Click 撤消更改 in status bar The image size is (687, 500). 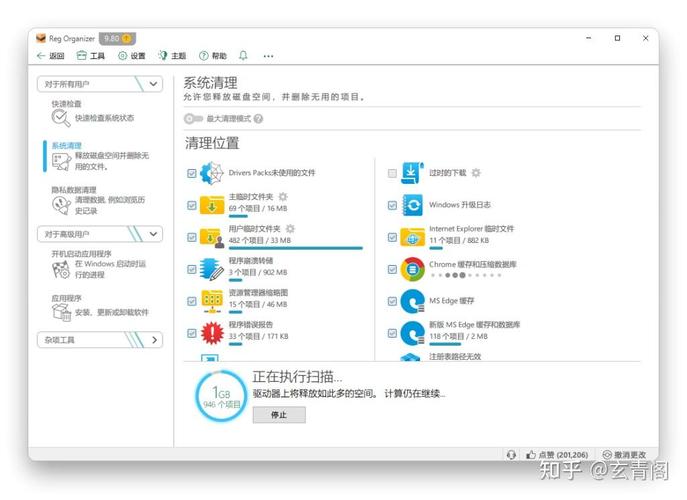click(624, 454)
